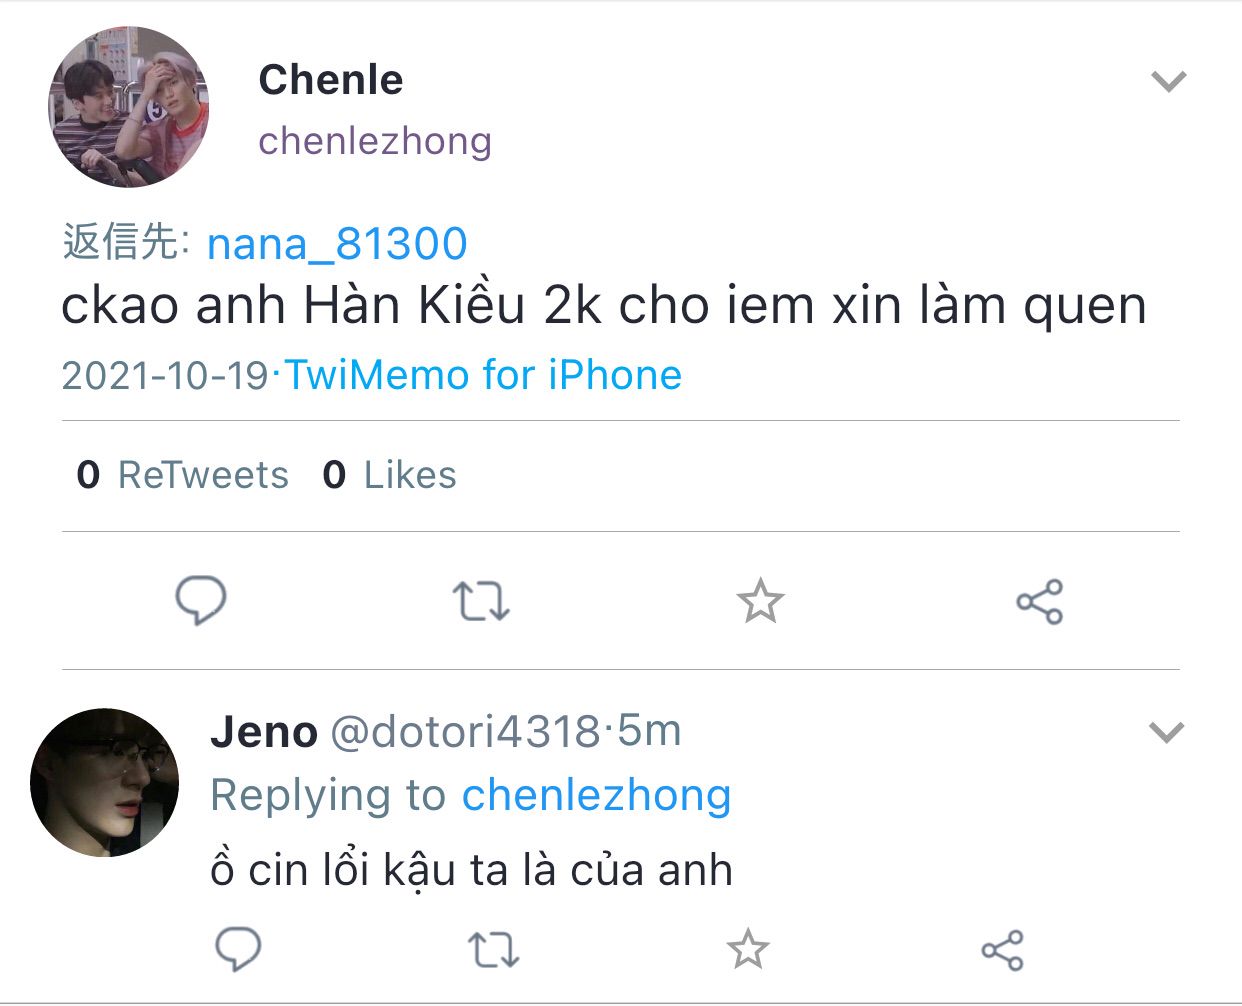
Task: Share Chenle's tweet
Action: click(x=1040, y=601)
